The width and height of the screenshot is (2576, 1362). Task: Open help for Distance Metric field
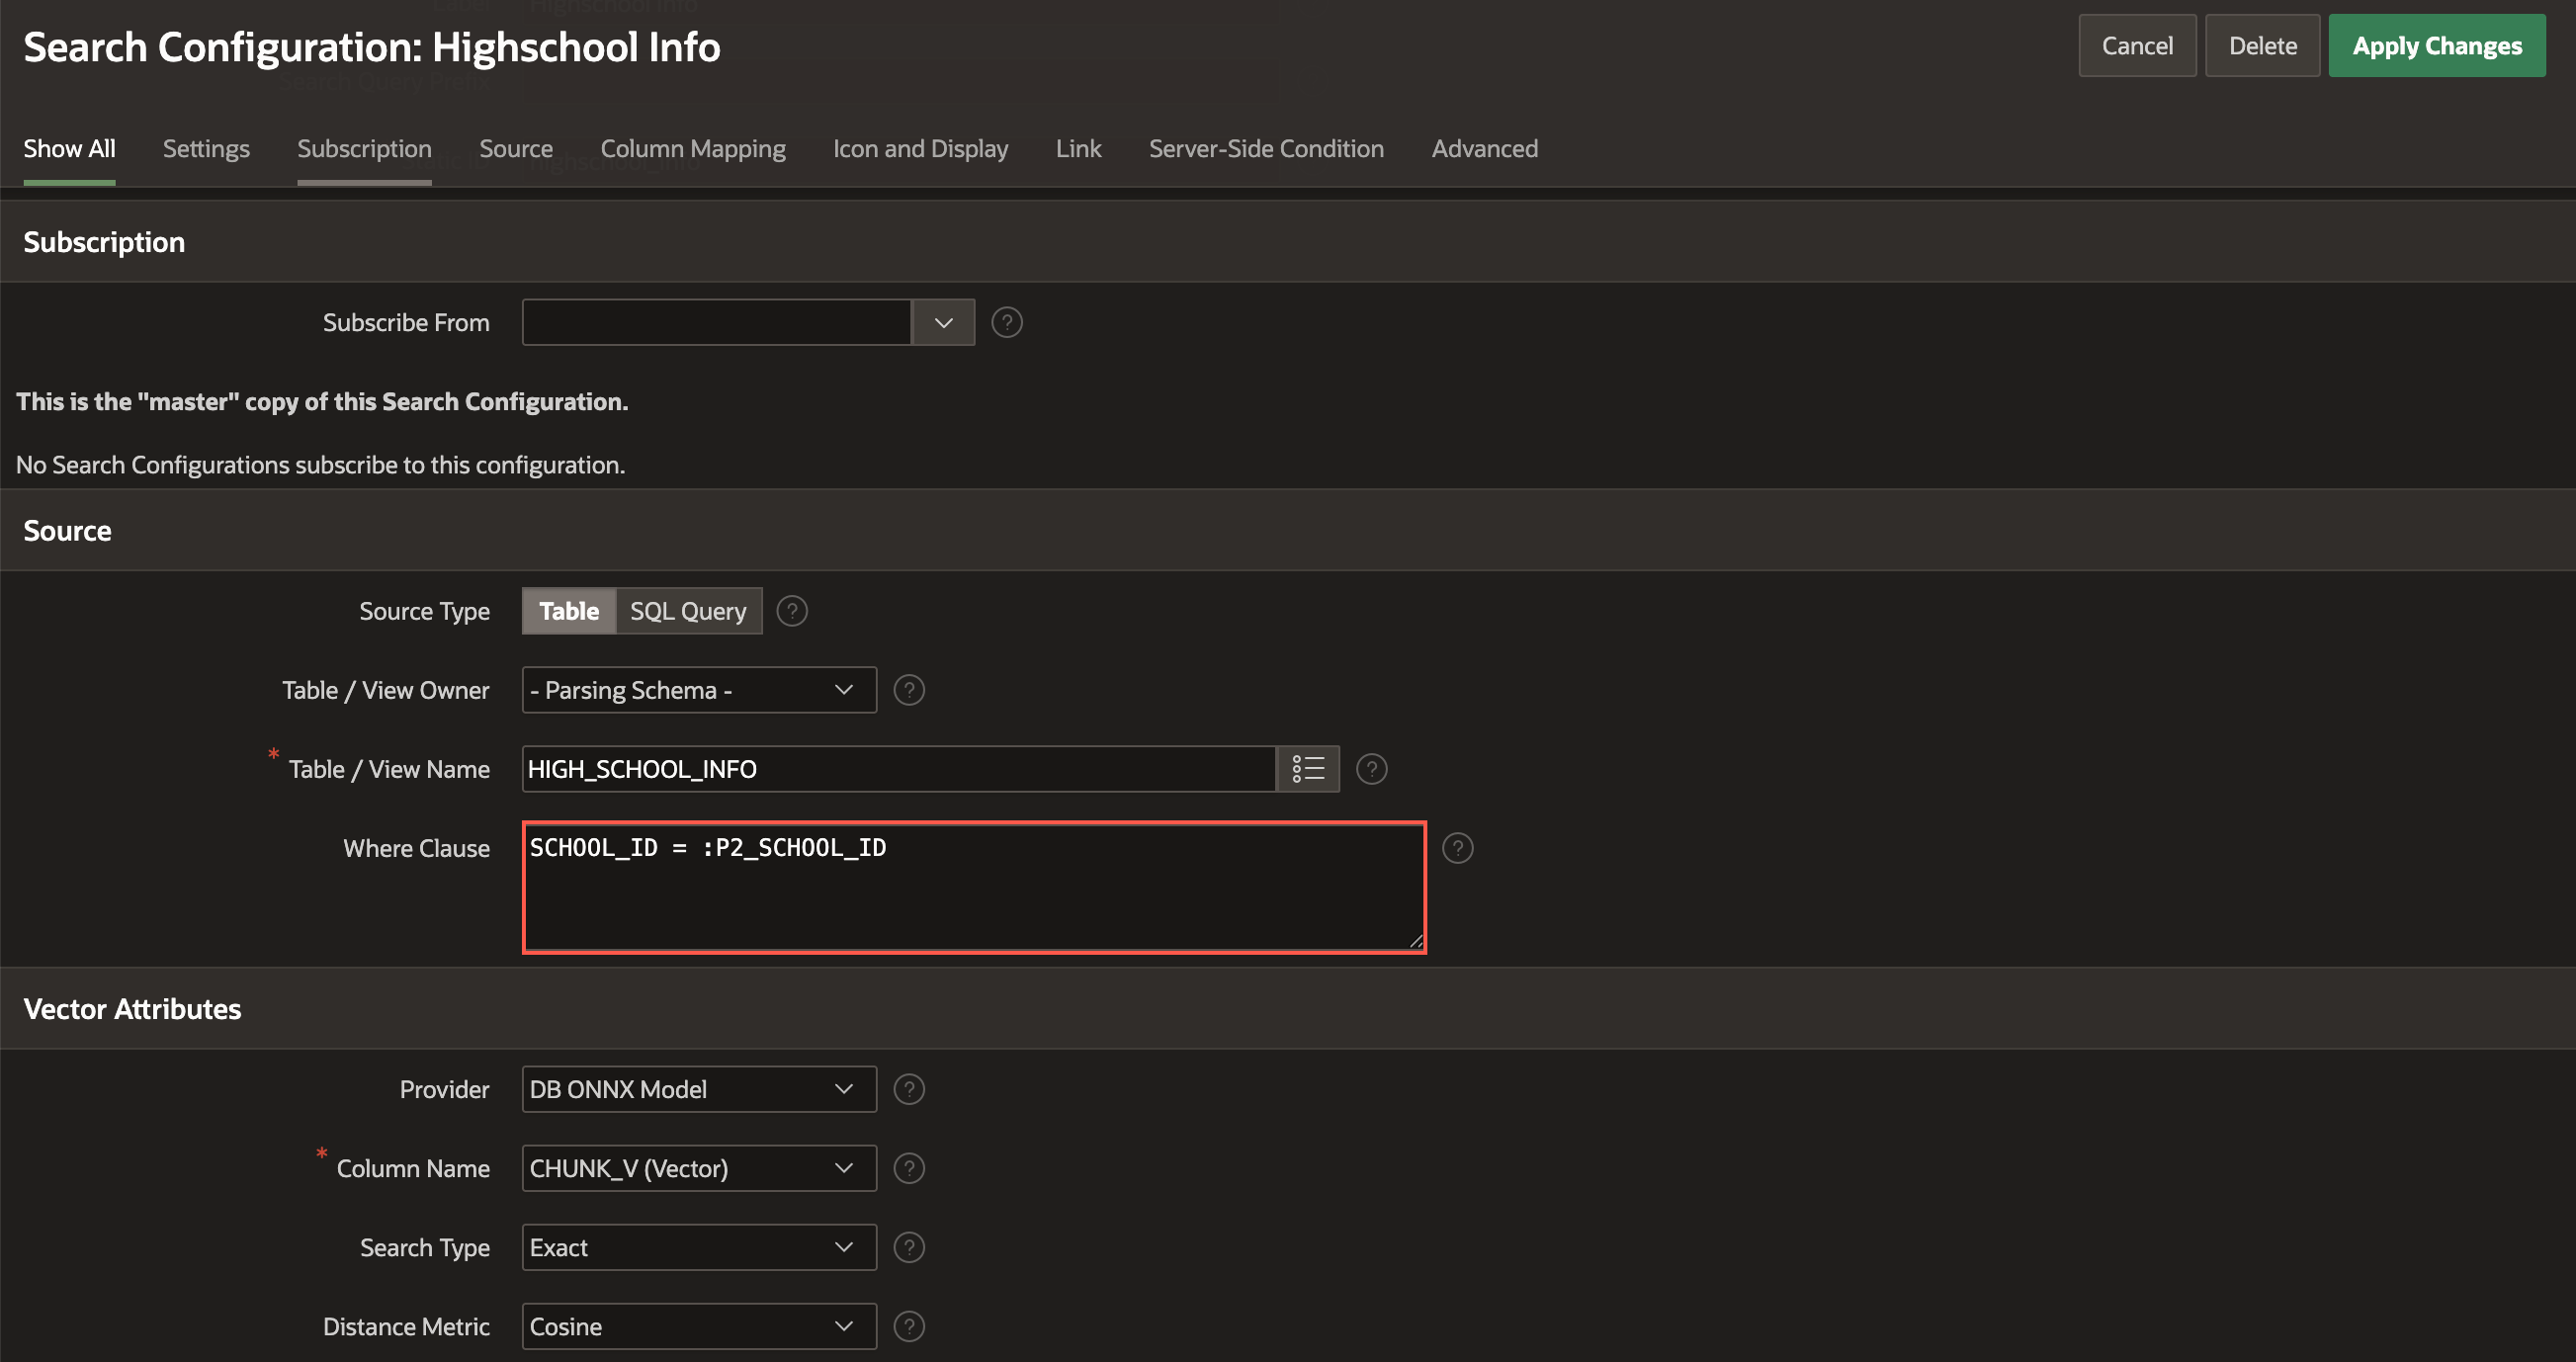tap(908, 1325)
